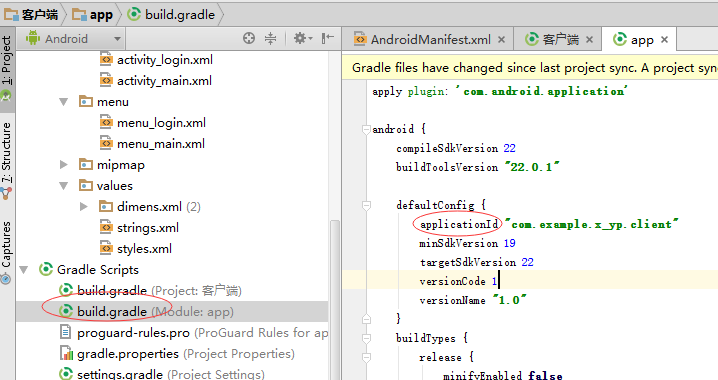This screenshot has height=380, width=718.
Task: Open the project view settings gear
Action: pyautogui.click(x=303, y=38)
